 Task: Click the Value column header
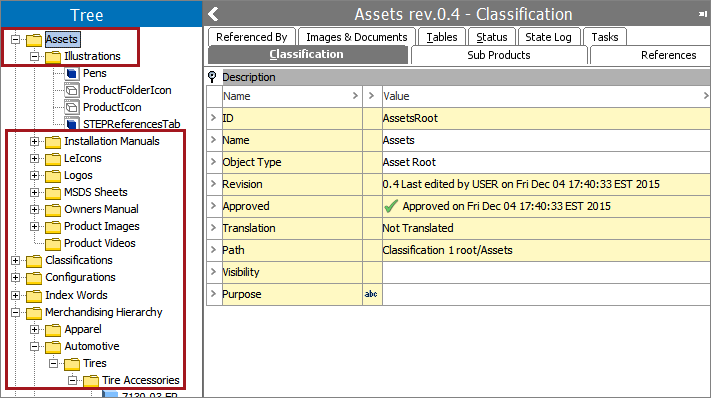tap(546, 96)
